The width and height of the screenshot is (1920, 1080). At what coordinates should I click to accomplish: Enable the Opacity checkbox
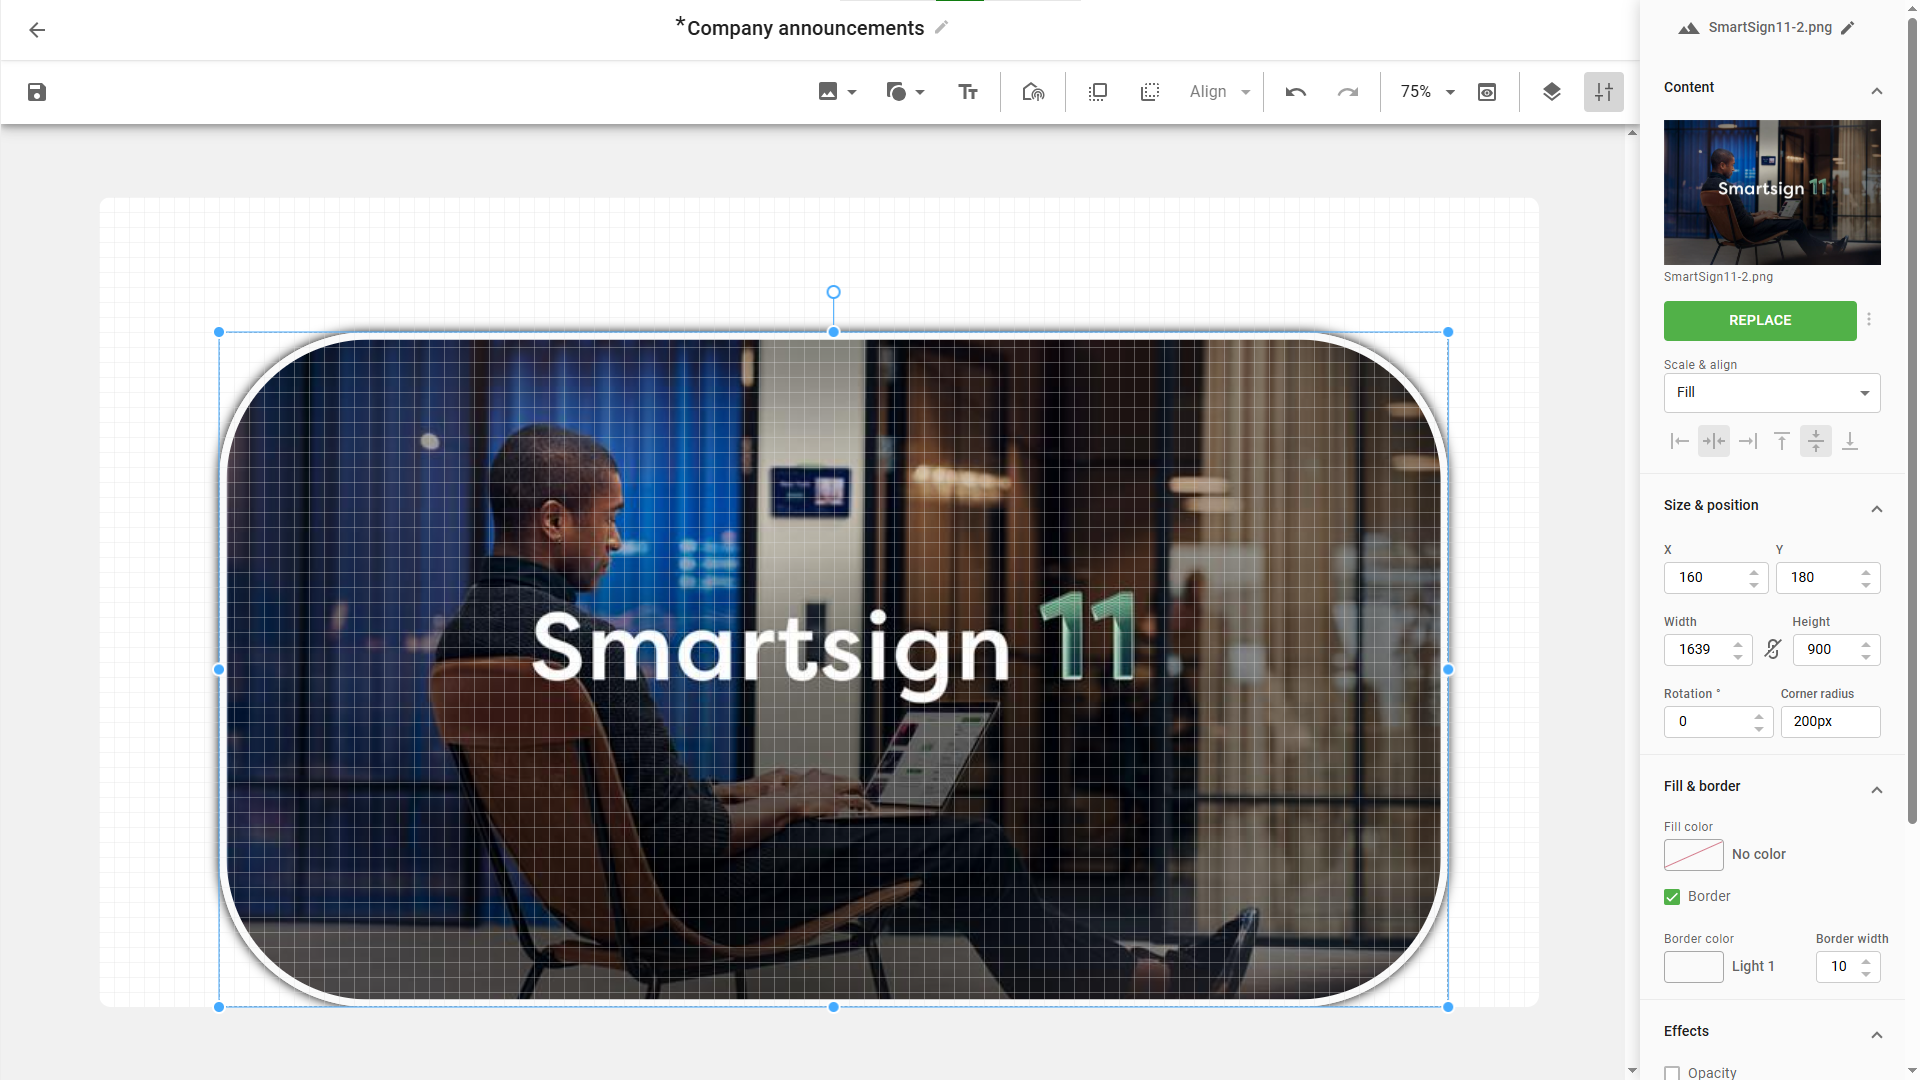click(x=1672, y=1073)
